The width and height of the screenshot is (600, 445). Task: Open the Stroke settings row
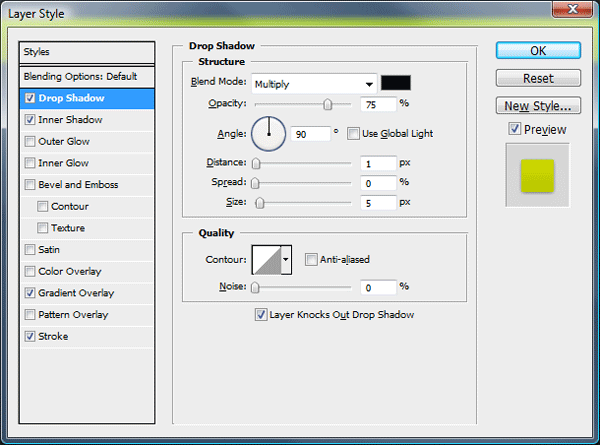(87, 336)
